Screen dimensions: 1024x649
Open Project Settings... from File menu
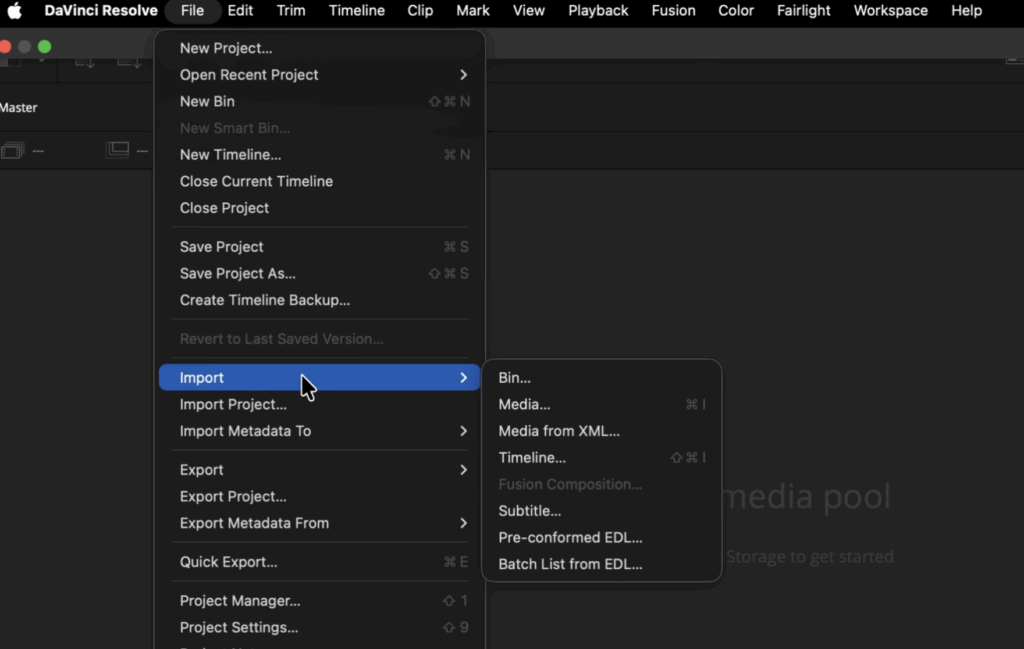pyautogui.click(x=238, y=628)
